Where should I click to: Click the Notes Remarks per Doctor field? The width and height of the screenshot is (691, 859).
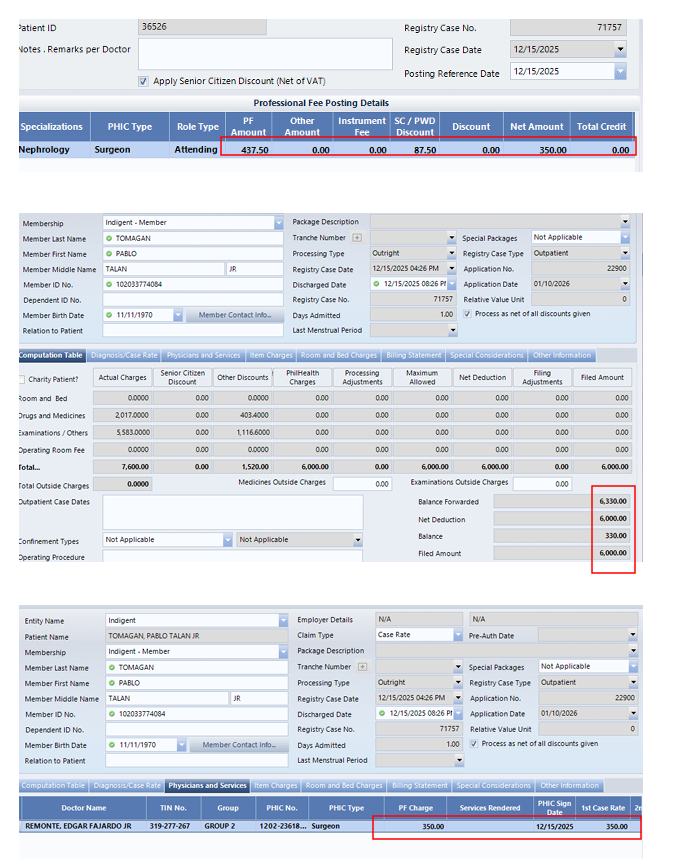265,54
